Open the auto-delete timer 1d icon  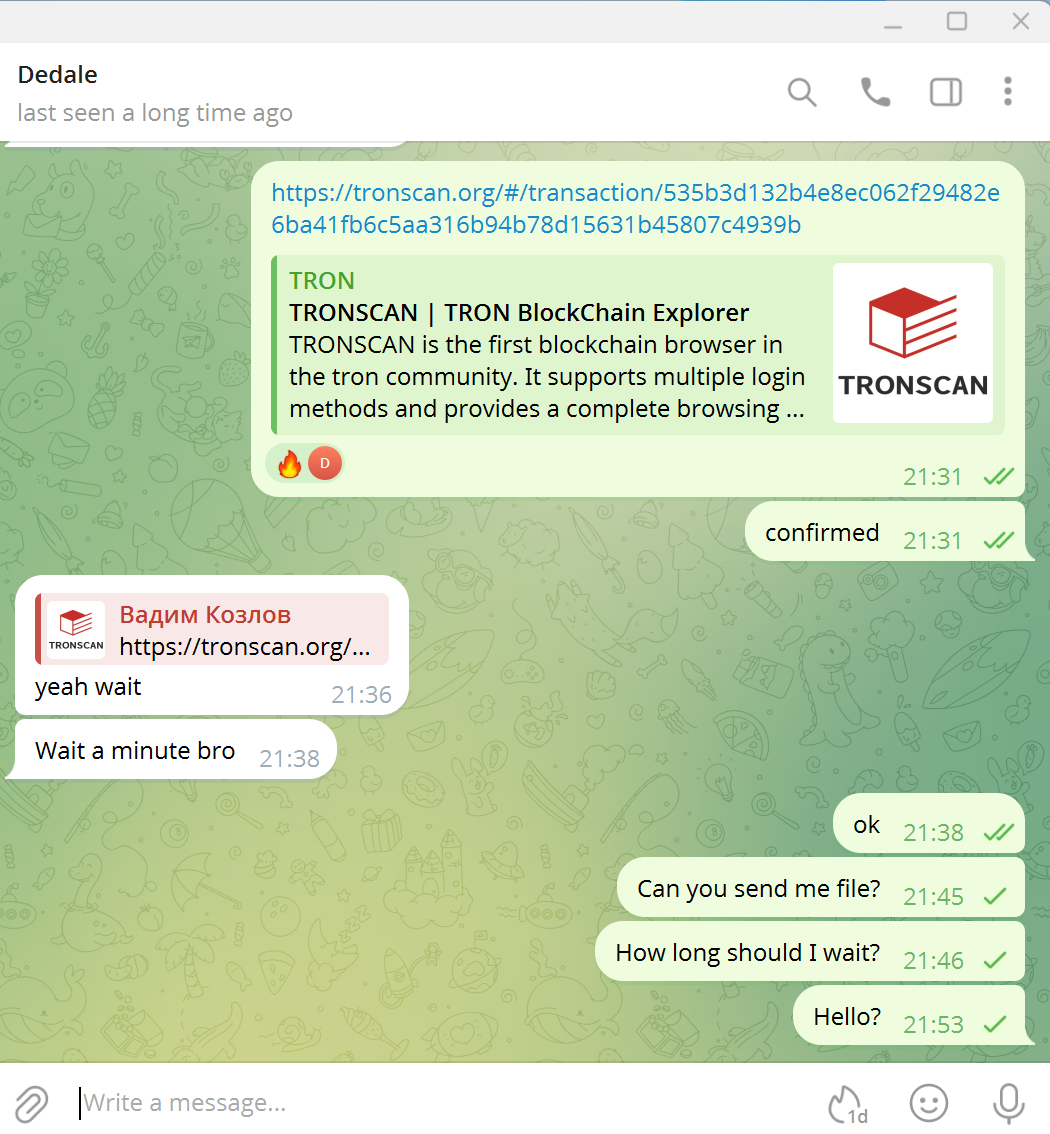pyautogui.click(x=848, y=1104)
